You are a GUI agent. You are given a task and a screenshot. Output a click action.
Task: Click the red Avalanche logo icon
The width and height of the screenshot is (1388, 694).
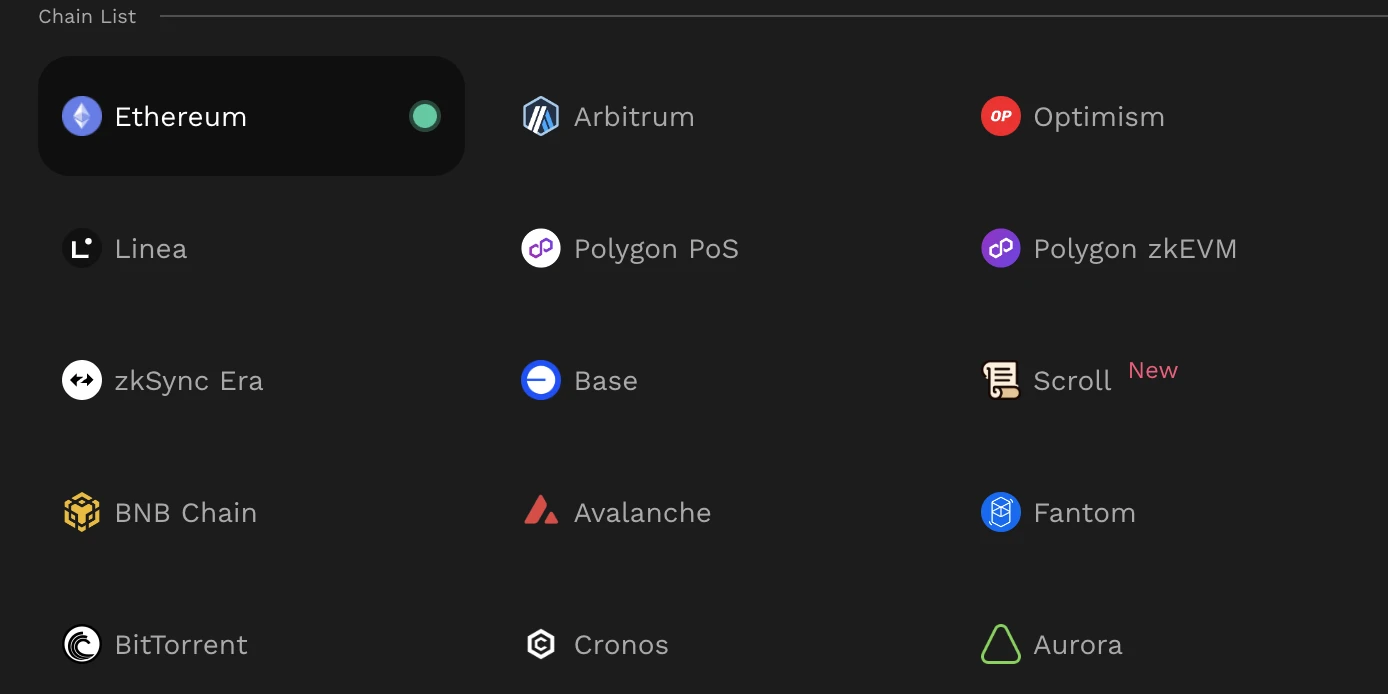tap(541, 512)
